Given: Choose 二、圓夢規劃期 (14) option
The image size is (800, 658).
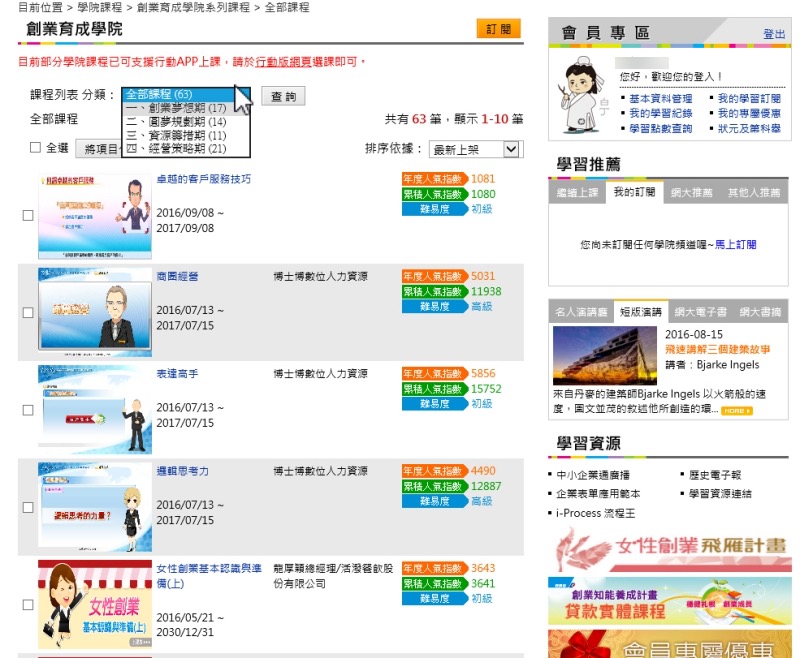Looking at the screenshot, I should coord(186,122).
